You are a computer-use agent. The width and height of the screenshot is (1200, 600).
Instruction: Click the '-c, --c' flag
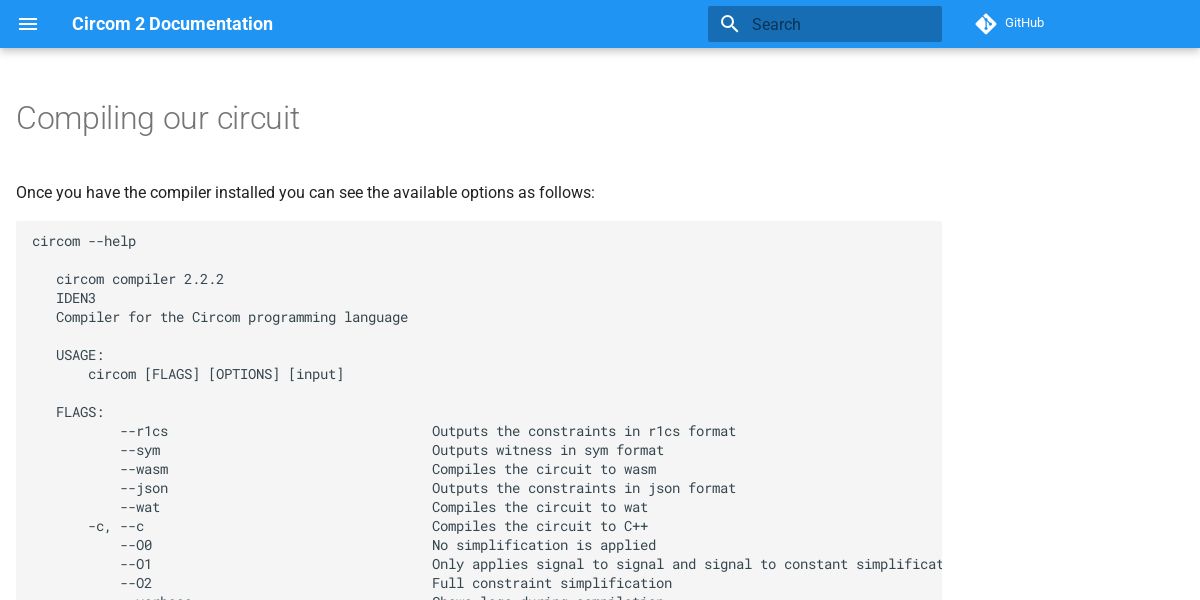click(116, 526)
